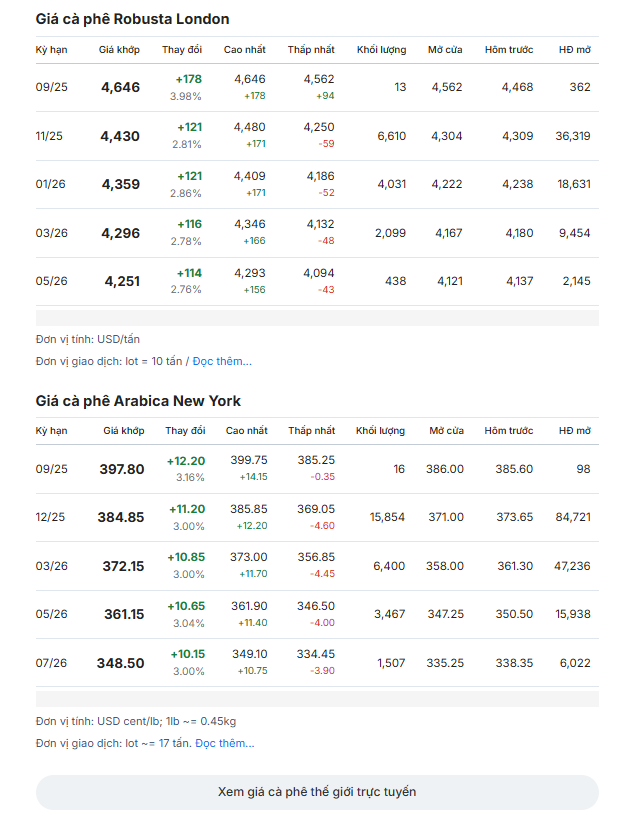This screenshot has width=626, height=828.
Task: Select Robusta 03/26 price 4,296
Action: [x=120, y=233]
